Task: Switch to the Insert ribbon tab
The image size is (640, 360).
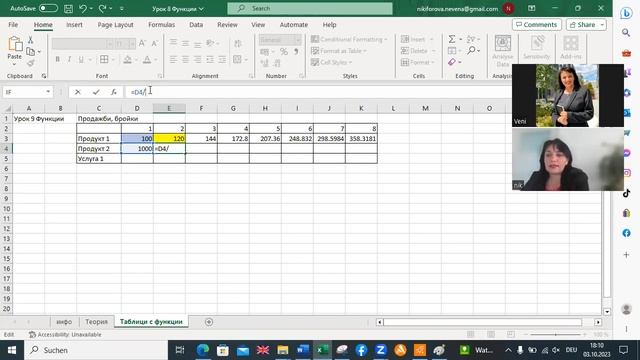Action: (74, 25)
